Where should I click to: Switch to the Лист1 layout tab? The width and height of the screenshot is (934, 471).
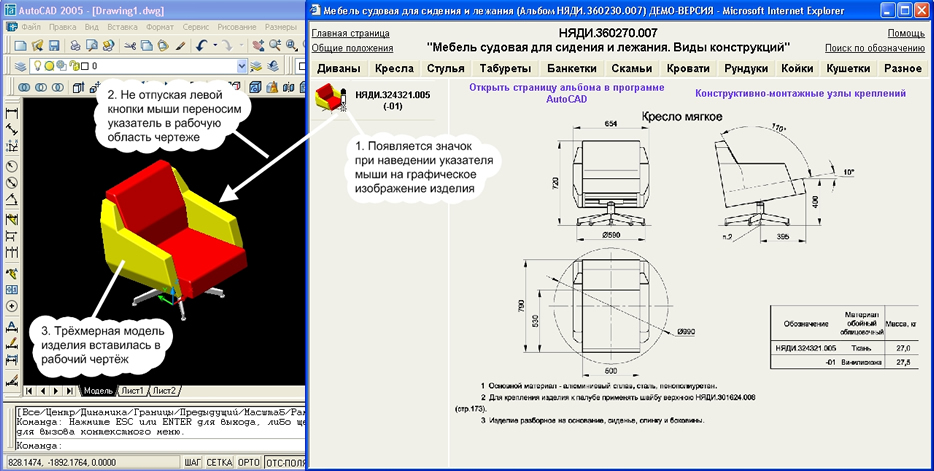tap(132, 391)
